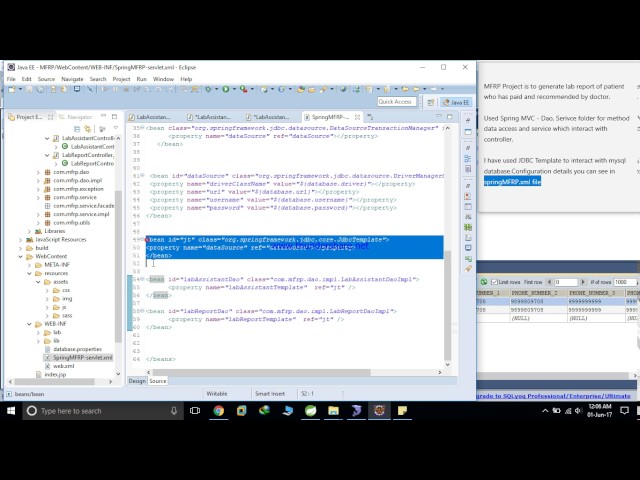Click the Spring leaf taskbar icon
Viewport: 640px width, 480px height.
coord(311,411)
